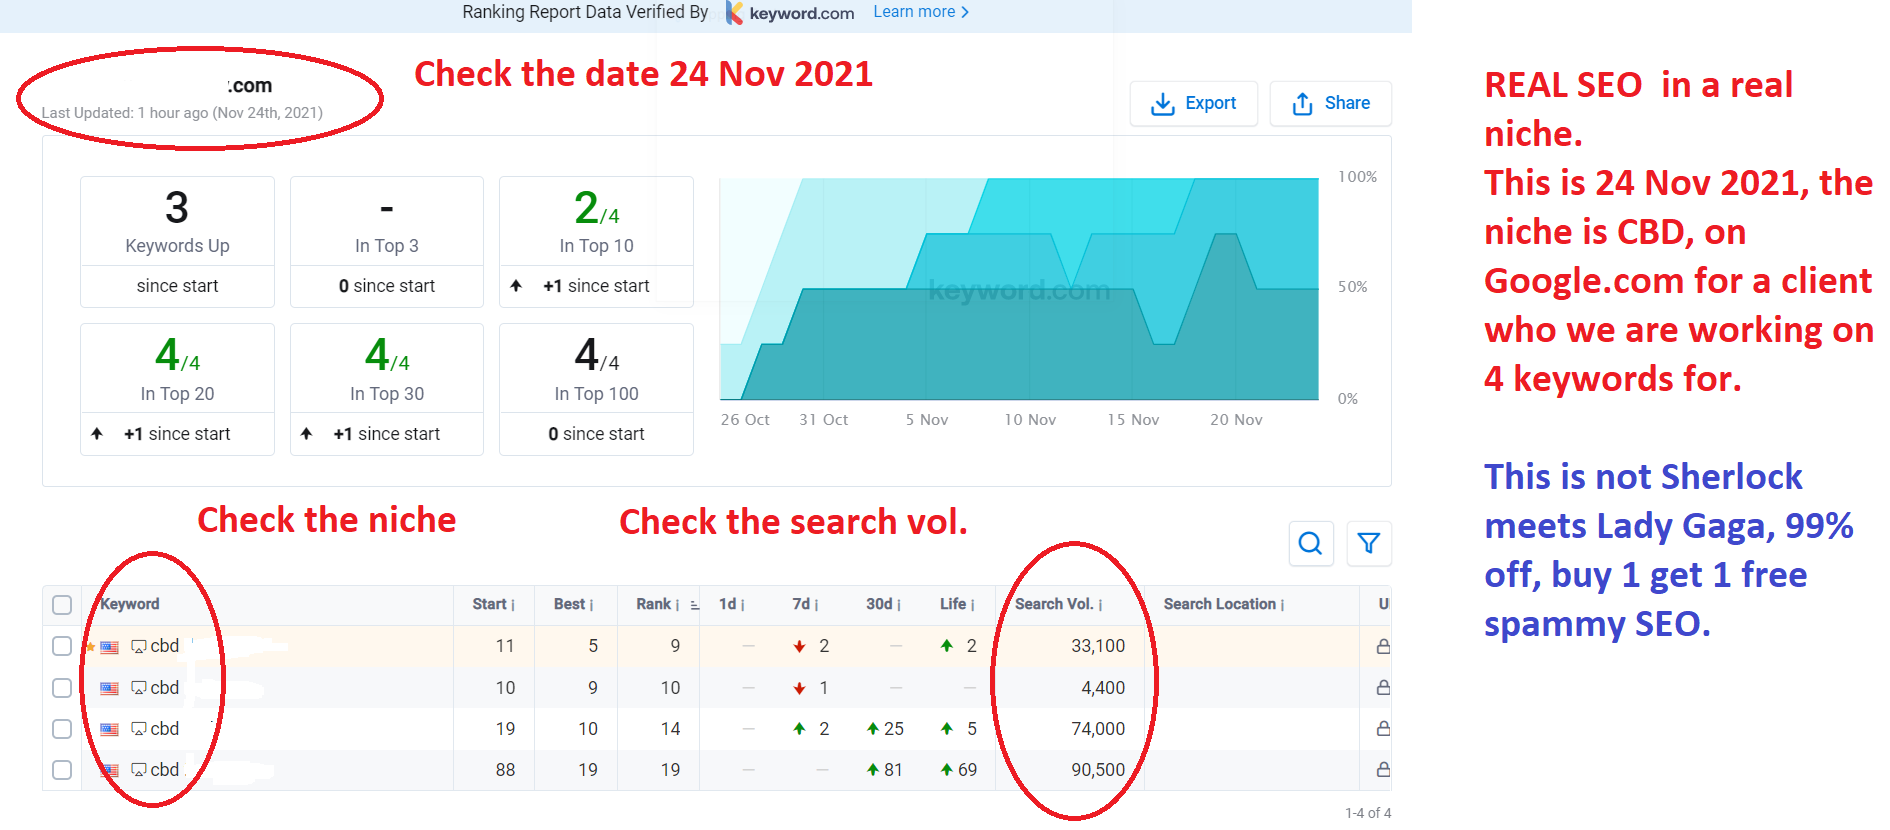Click the sort lines icon beside Rank header
1890x830 pixels.
click(x=695, y=605)
